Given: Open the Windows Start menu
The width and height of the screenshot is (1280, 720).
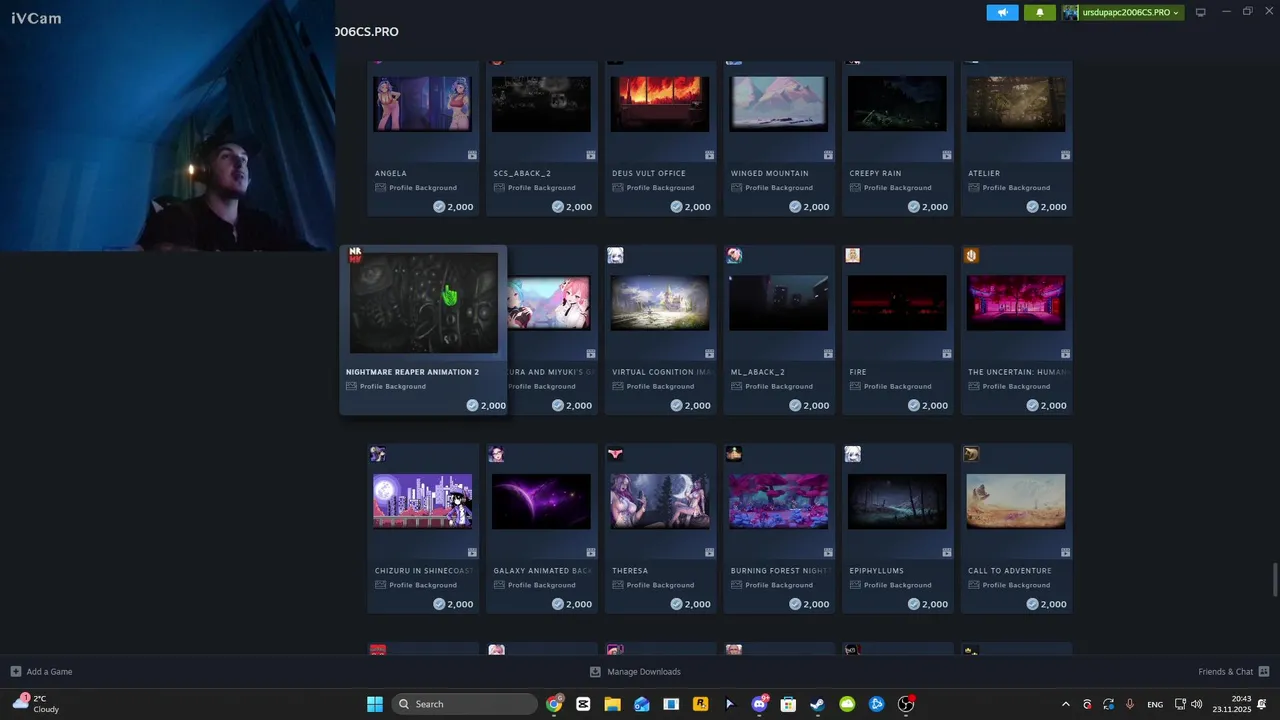Looking at the screenshot, I should tap(375, 704).
